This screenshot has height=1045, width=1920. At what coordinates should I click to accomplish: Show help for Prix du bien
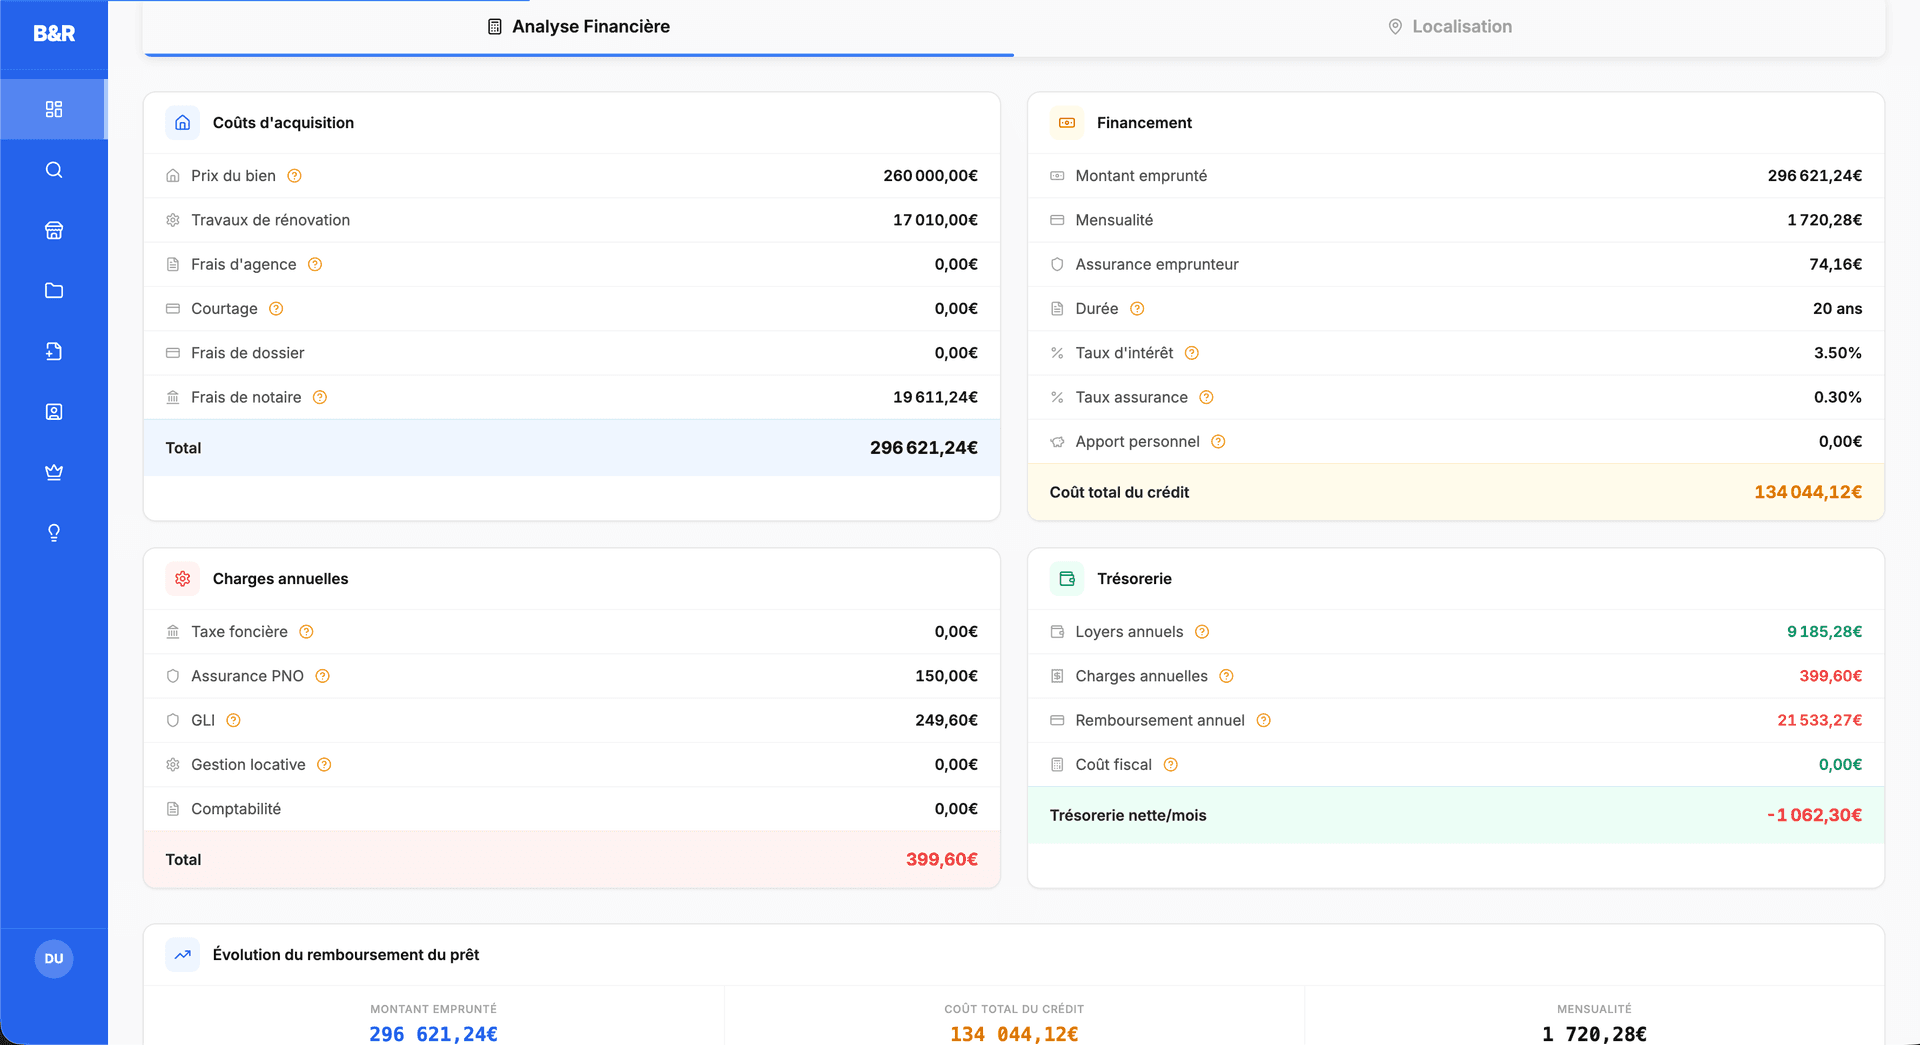(294, 176)
